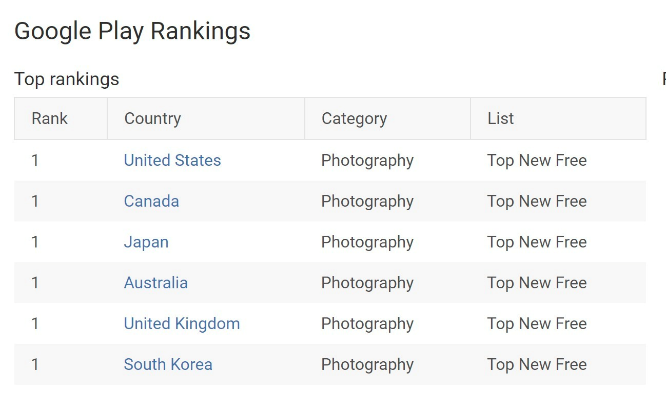Screen dimensions: 666x398
Task: Click the Country column header
Action: tap(152, 119)
